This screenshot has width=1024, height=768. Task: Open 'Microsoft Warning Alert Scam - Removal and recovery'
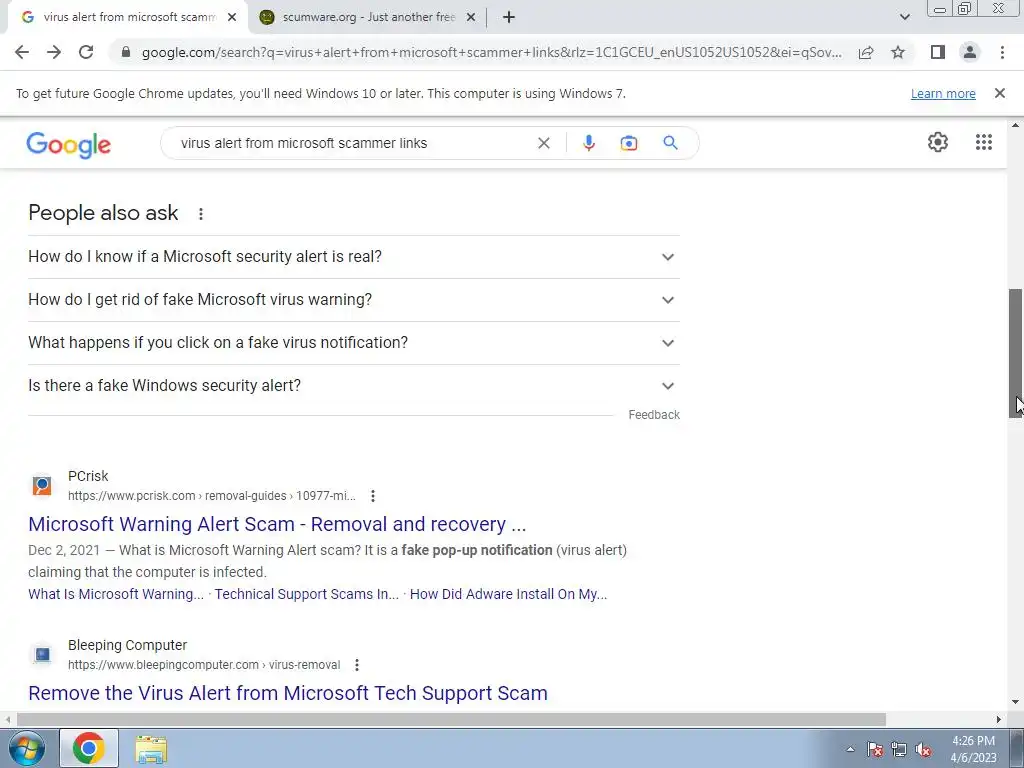277,524
